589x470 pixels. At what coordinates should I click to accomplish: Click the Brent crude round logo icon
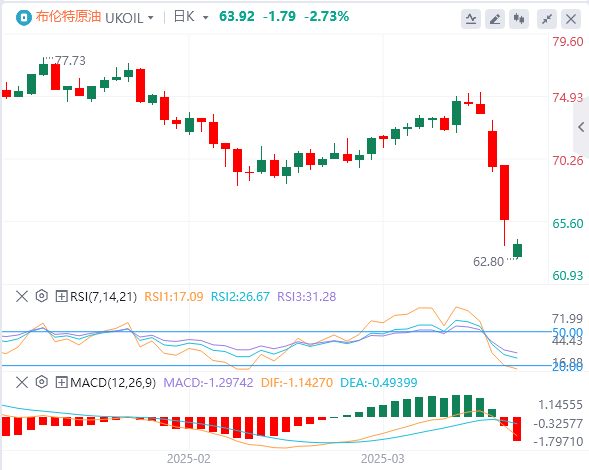tap(23, 17)
